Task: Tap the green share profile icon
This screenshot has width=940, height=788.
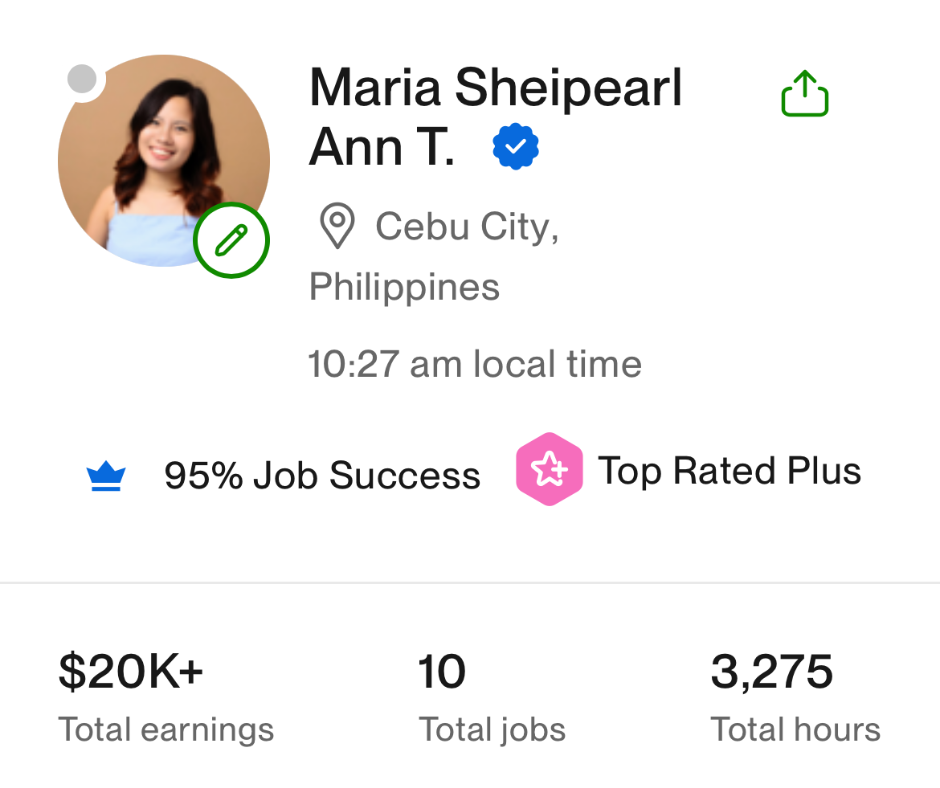Action: pos(804,95)
